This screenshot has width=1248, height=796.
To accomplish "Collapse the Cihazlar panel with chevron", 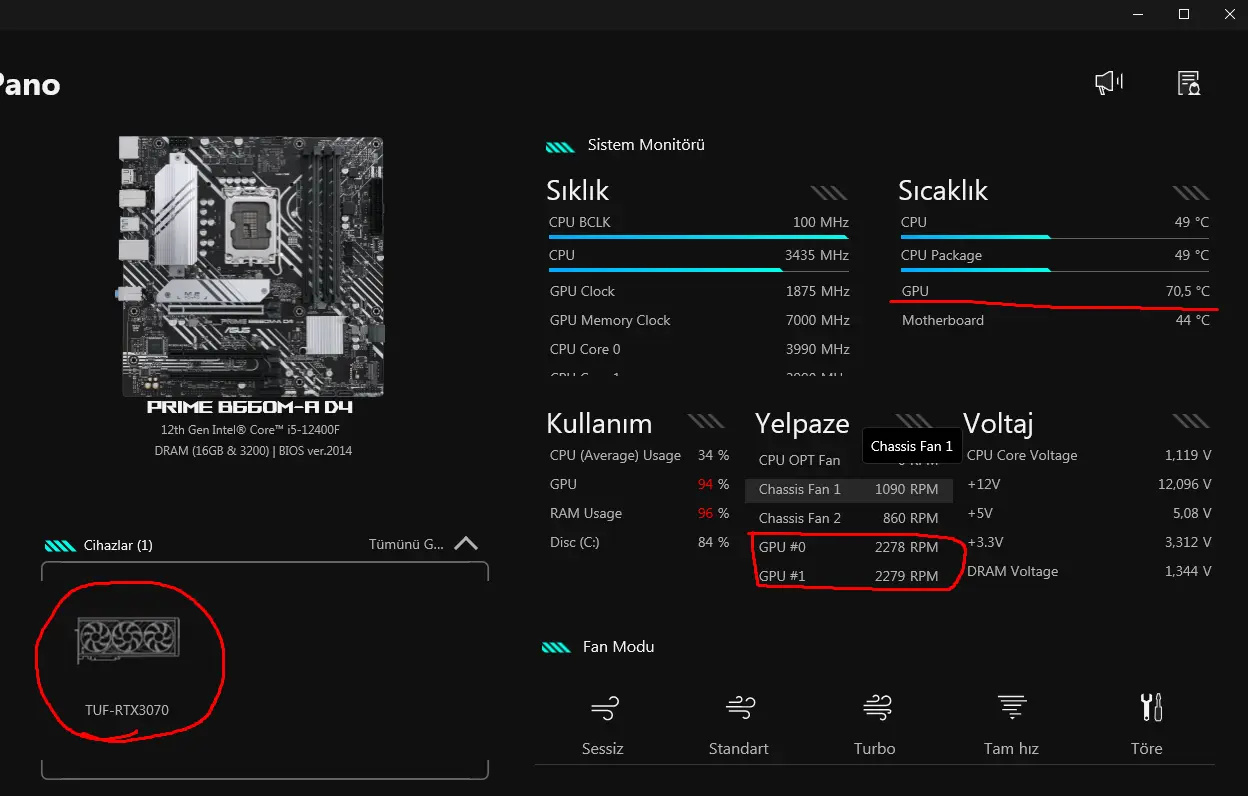I will tap(466, 544).
